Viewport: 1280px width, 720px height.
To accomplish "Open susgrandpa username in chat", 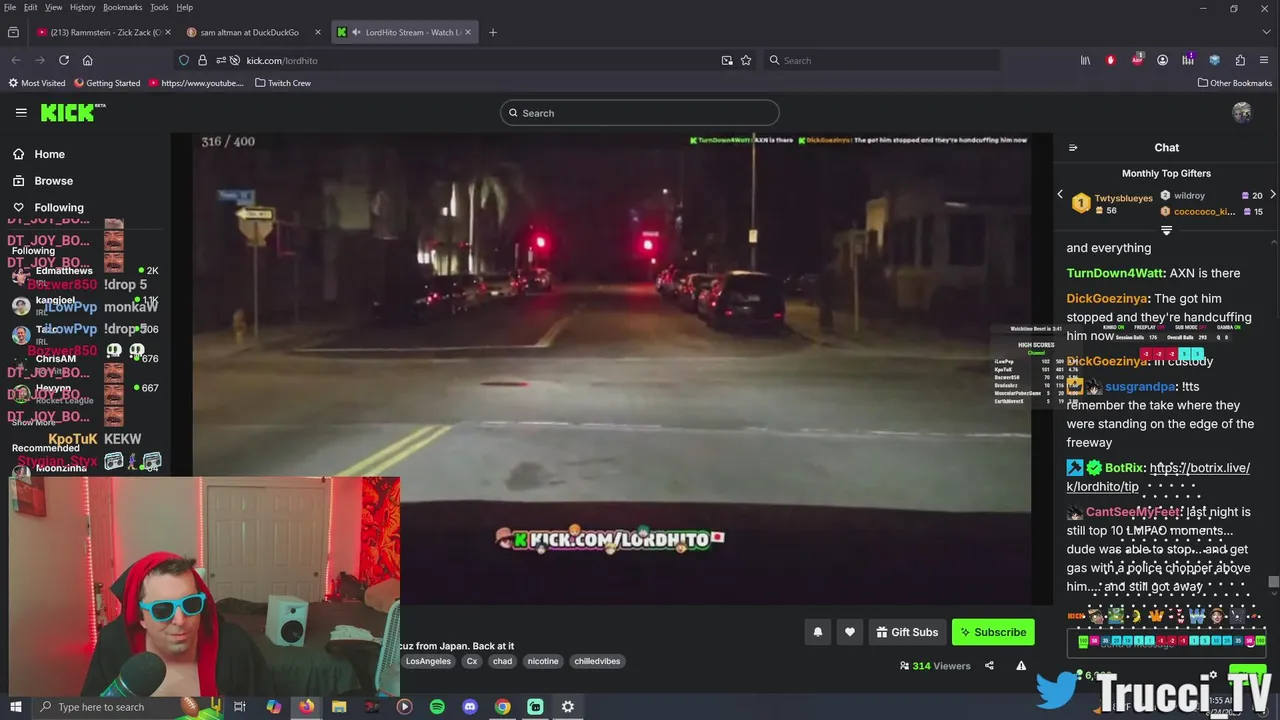I will [x=1139, y=386].
